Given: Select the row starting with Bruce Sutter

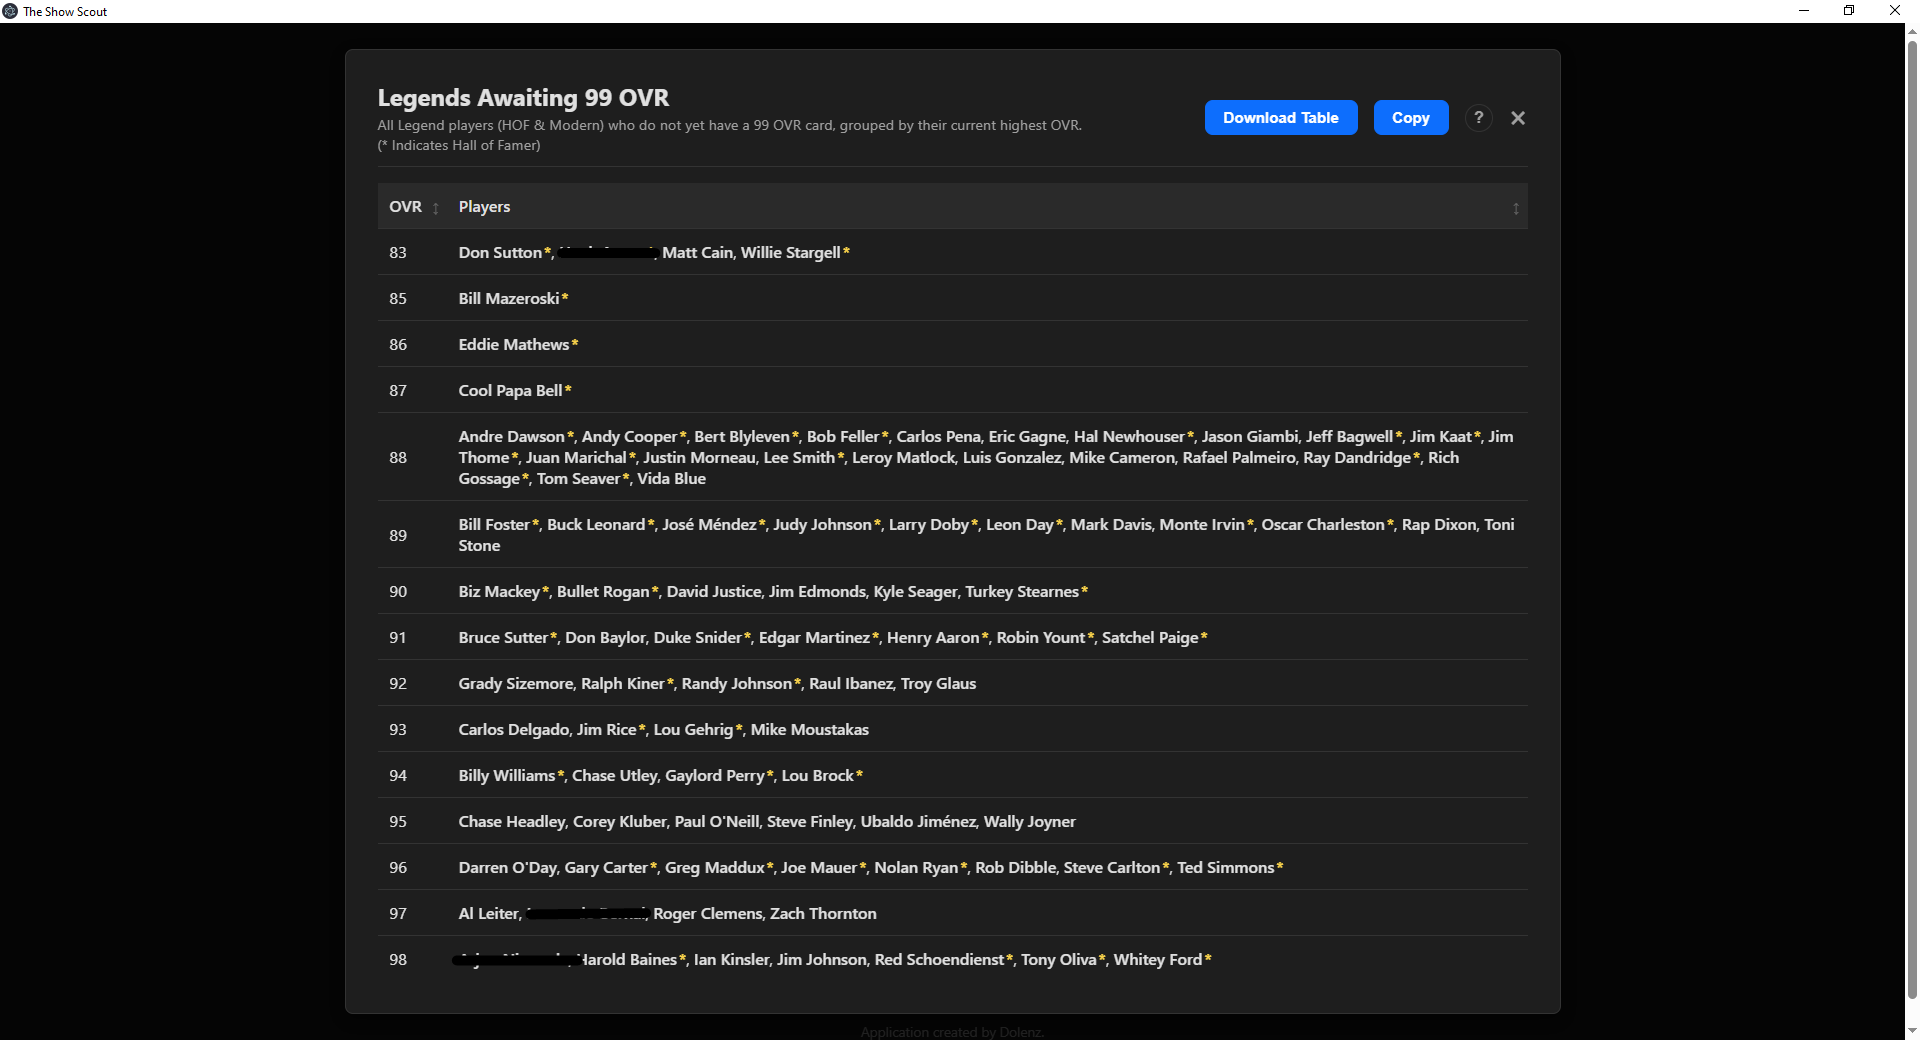Looking at the screenshot, I should coord(952,638).
